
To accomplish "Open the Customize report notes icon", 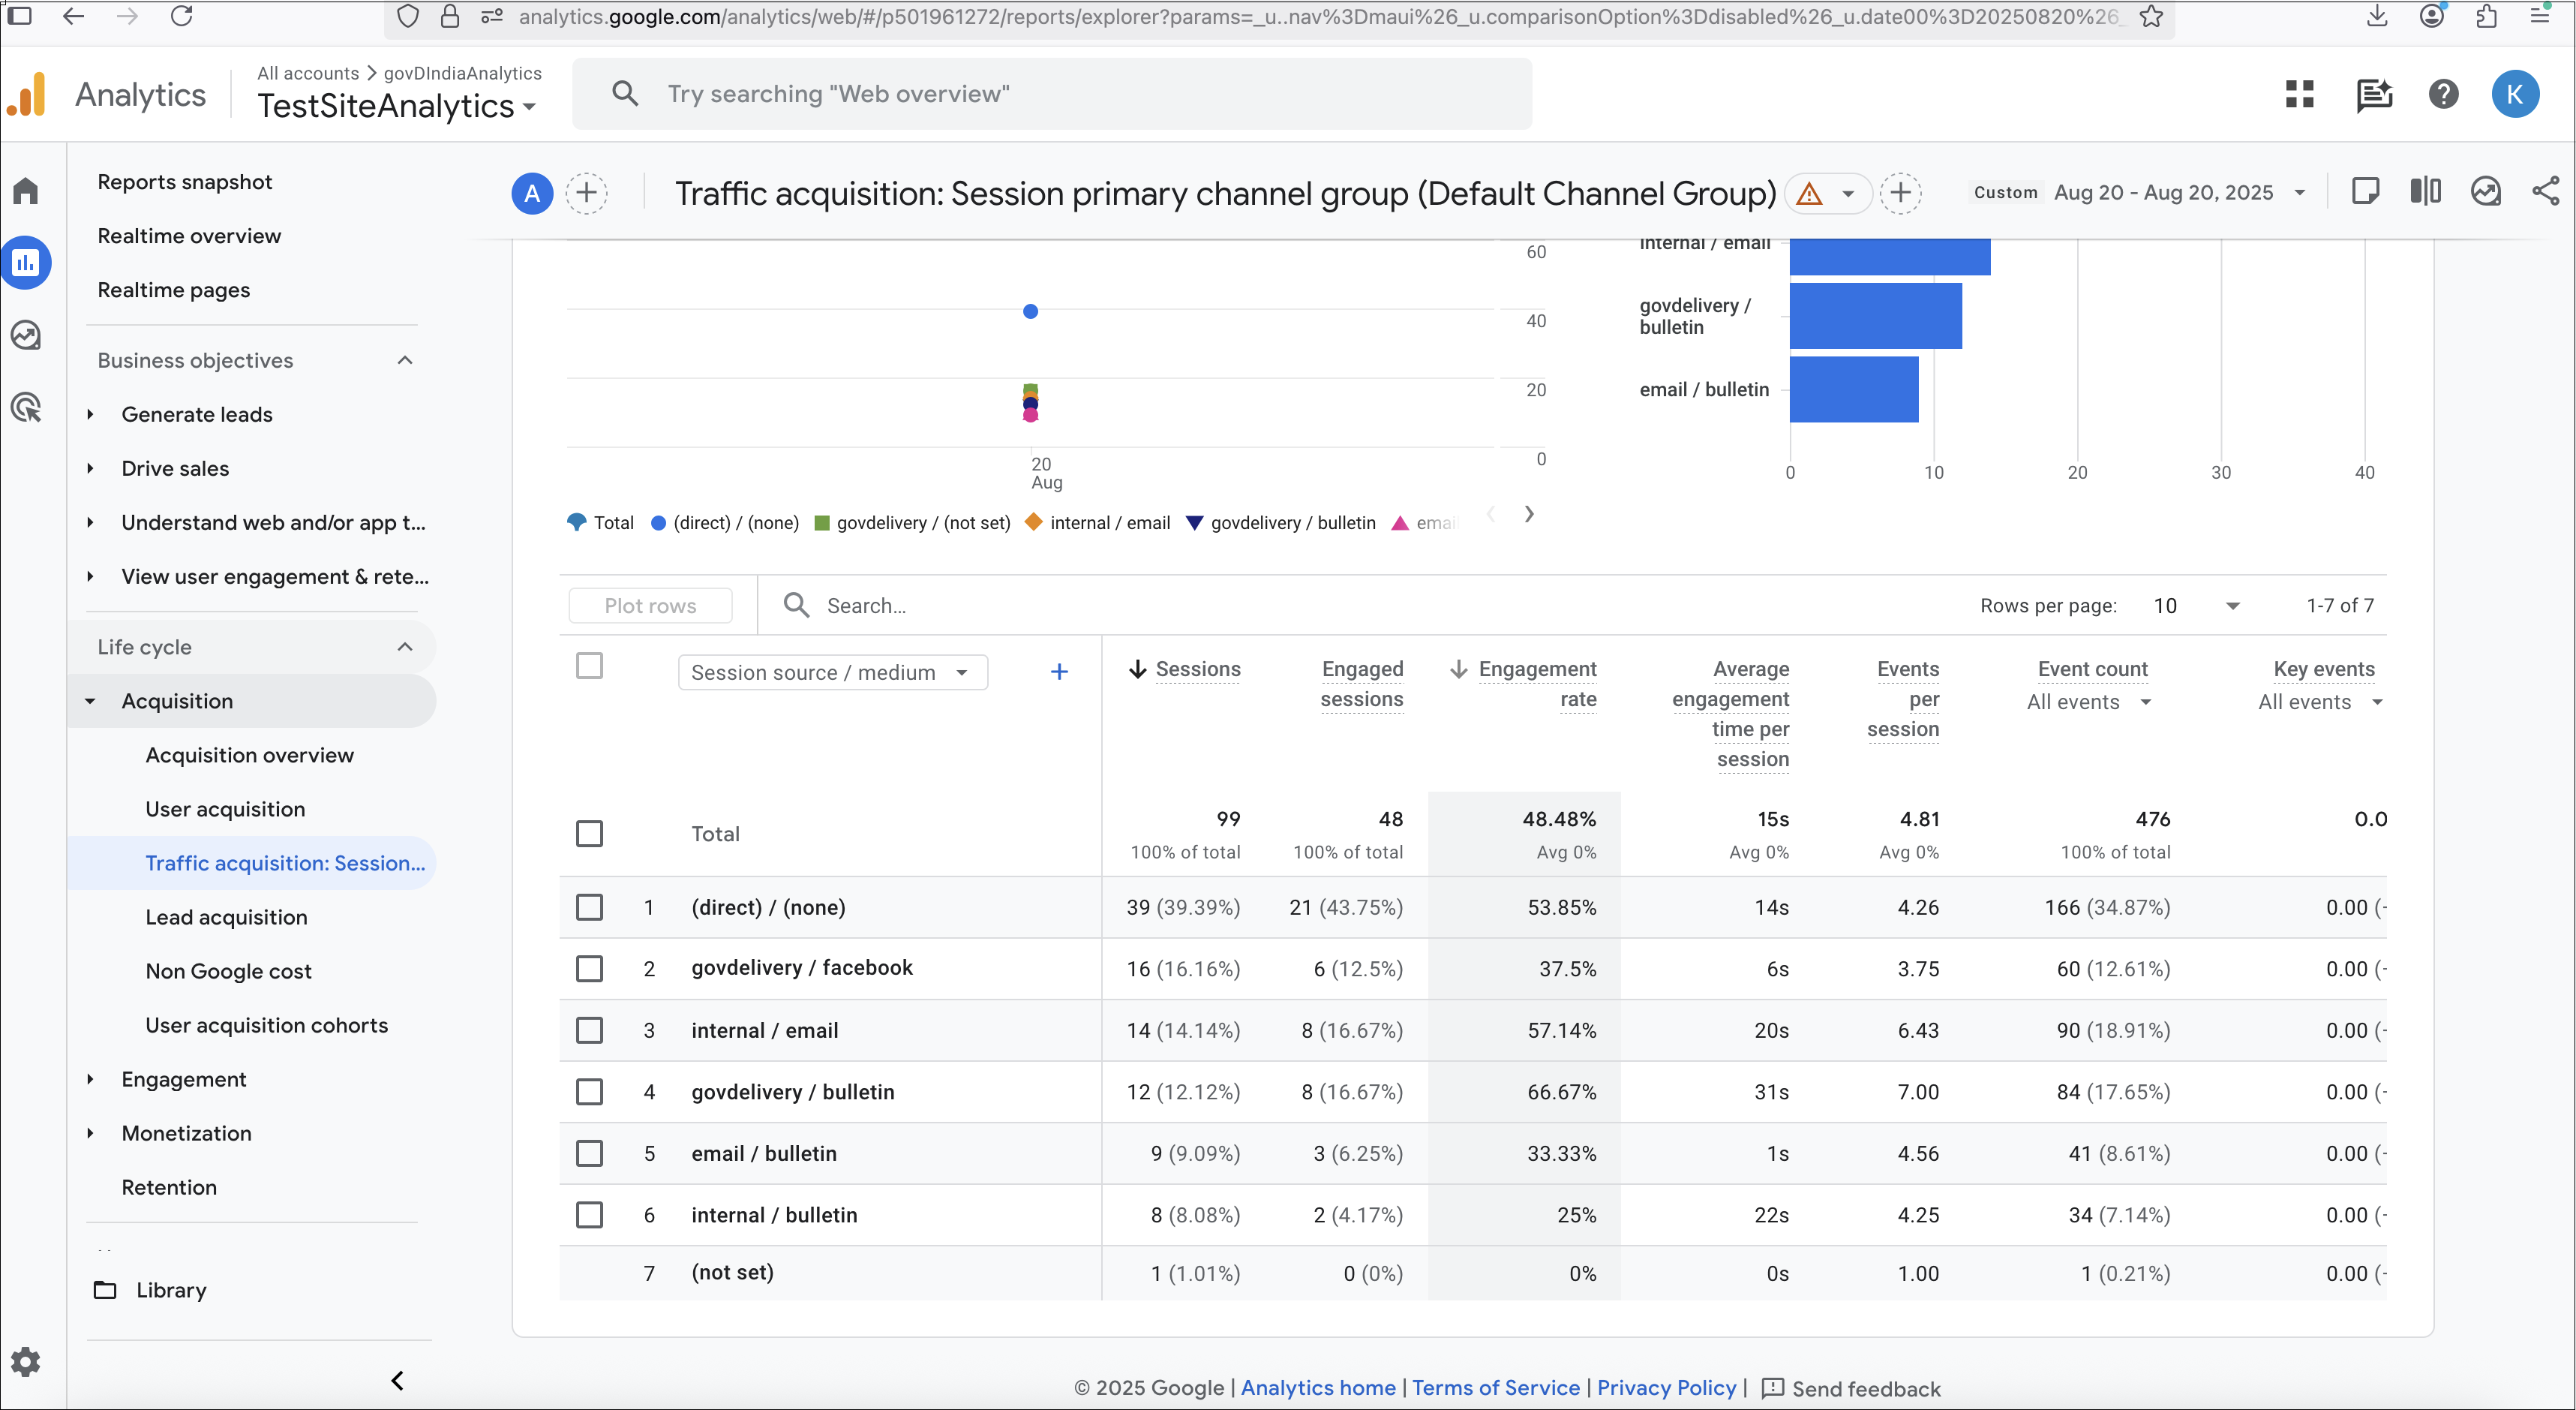I will (2365, 192).
